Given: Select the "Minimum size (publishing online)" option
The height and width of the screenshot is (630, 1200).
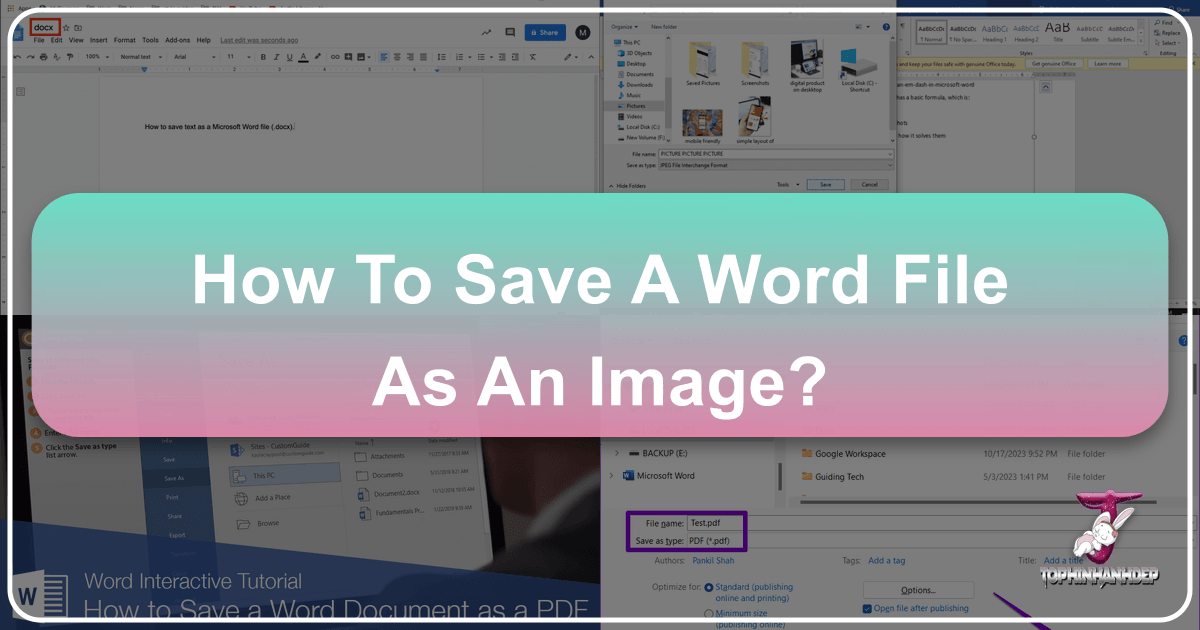Looking at the screenshot, I should point(708,613).
